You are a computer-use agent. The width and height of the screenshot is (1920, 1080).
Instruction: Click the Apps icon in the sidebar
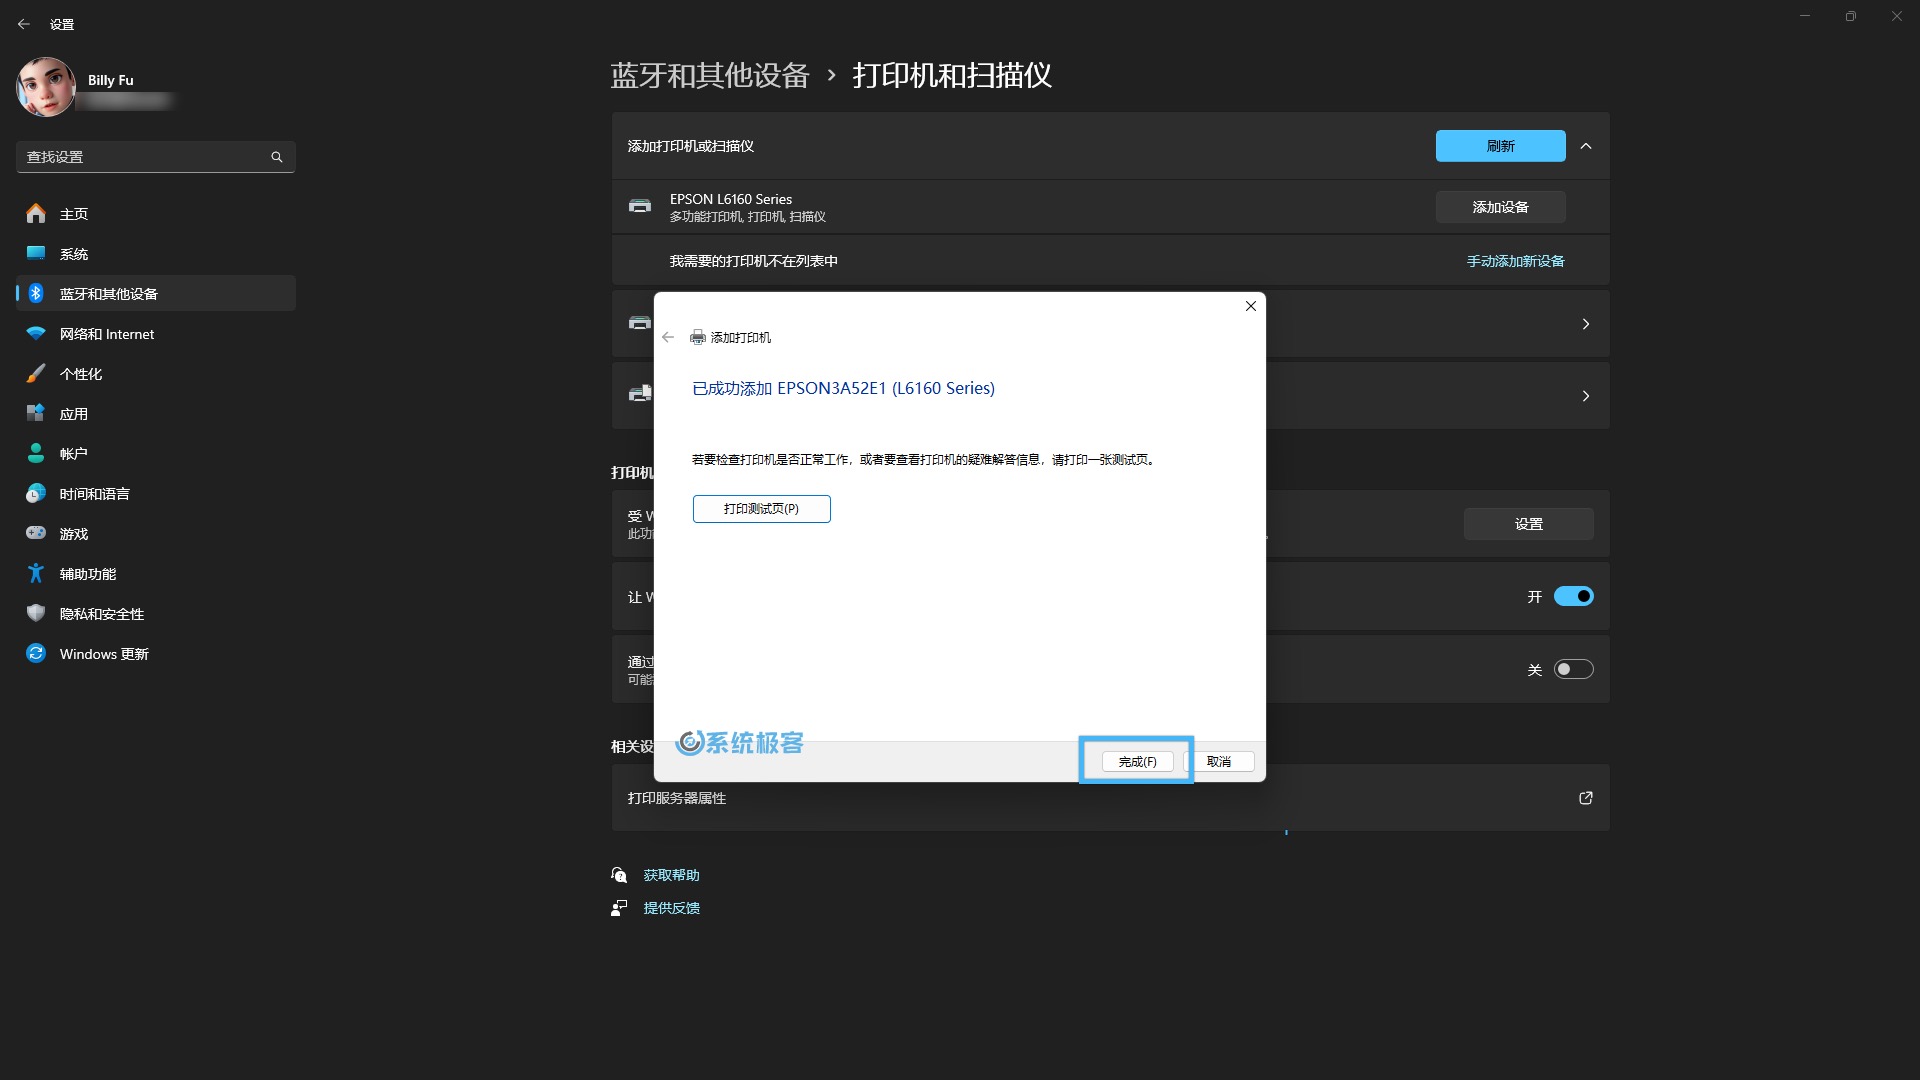pos(36,413)
